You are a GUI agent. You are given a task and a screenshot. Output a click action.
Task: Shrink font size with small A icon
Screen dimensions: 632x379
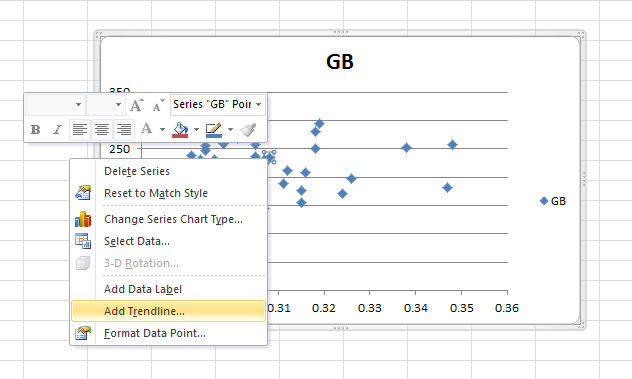pyautogui.click(x=158, y=105)
